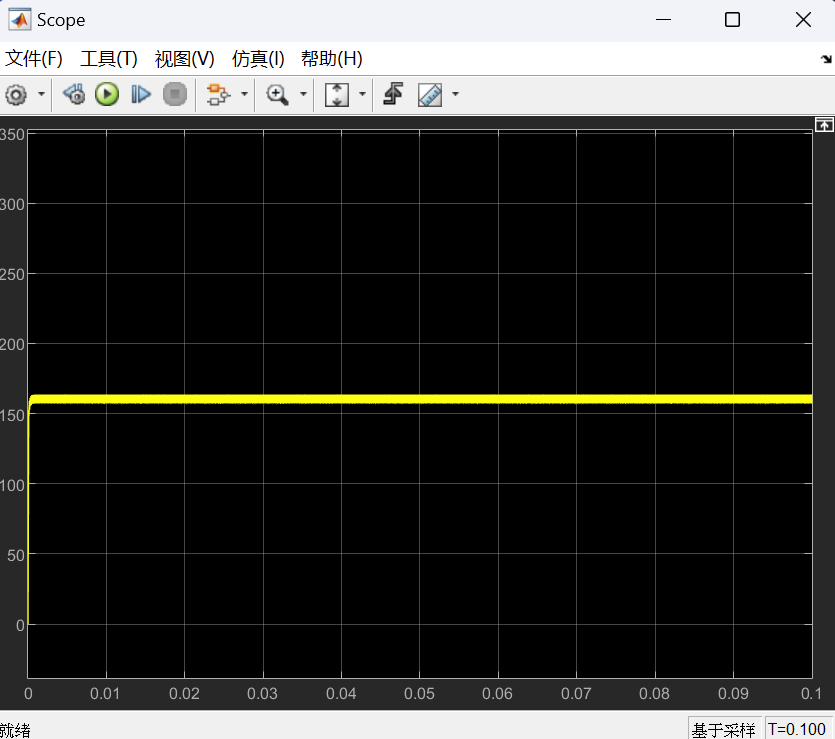
Task: Click the highlight Simulink block icon
Action: point(218,95)
